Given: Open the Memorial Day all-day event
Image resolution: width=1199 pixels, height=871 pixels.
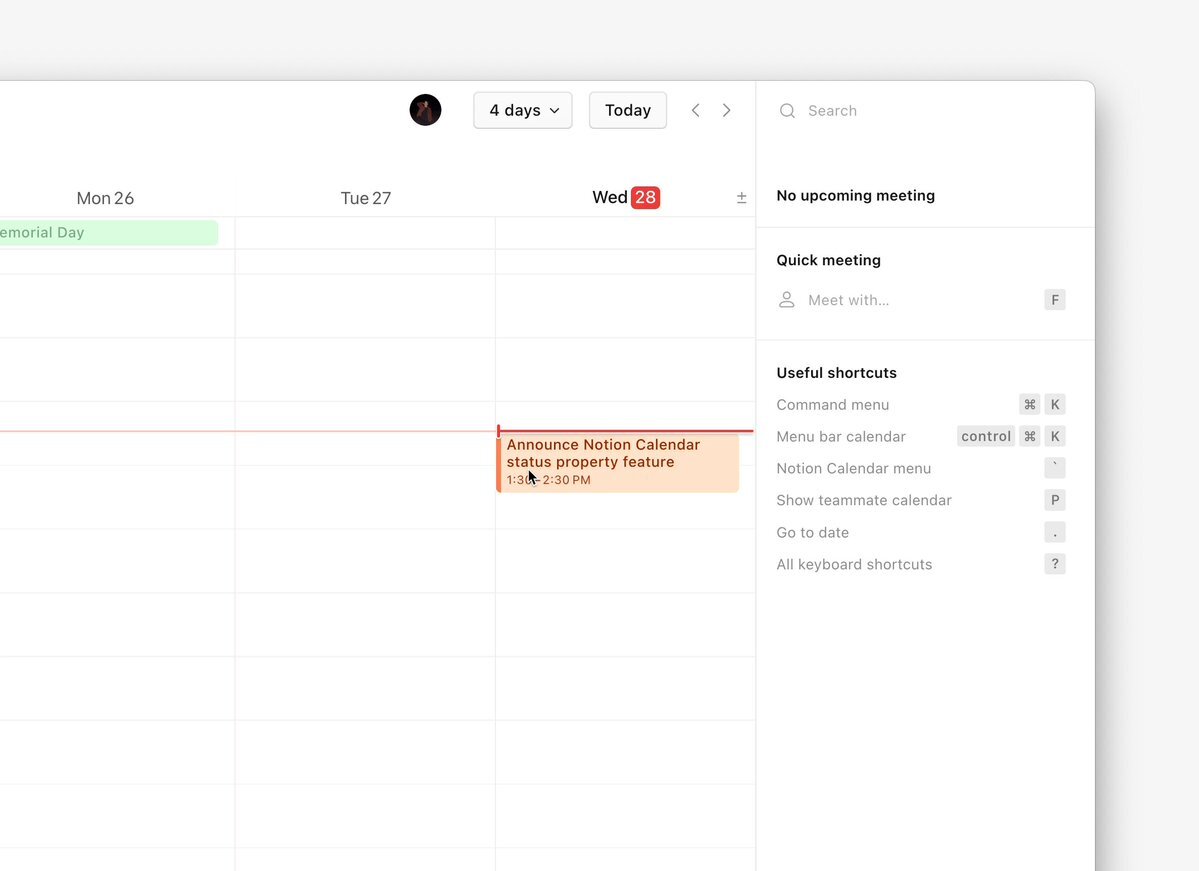Looking at the screenshot, I should point(109,232).
